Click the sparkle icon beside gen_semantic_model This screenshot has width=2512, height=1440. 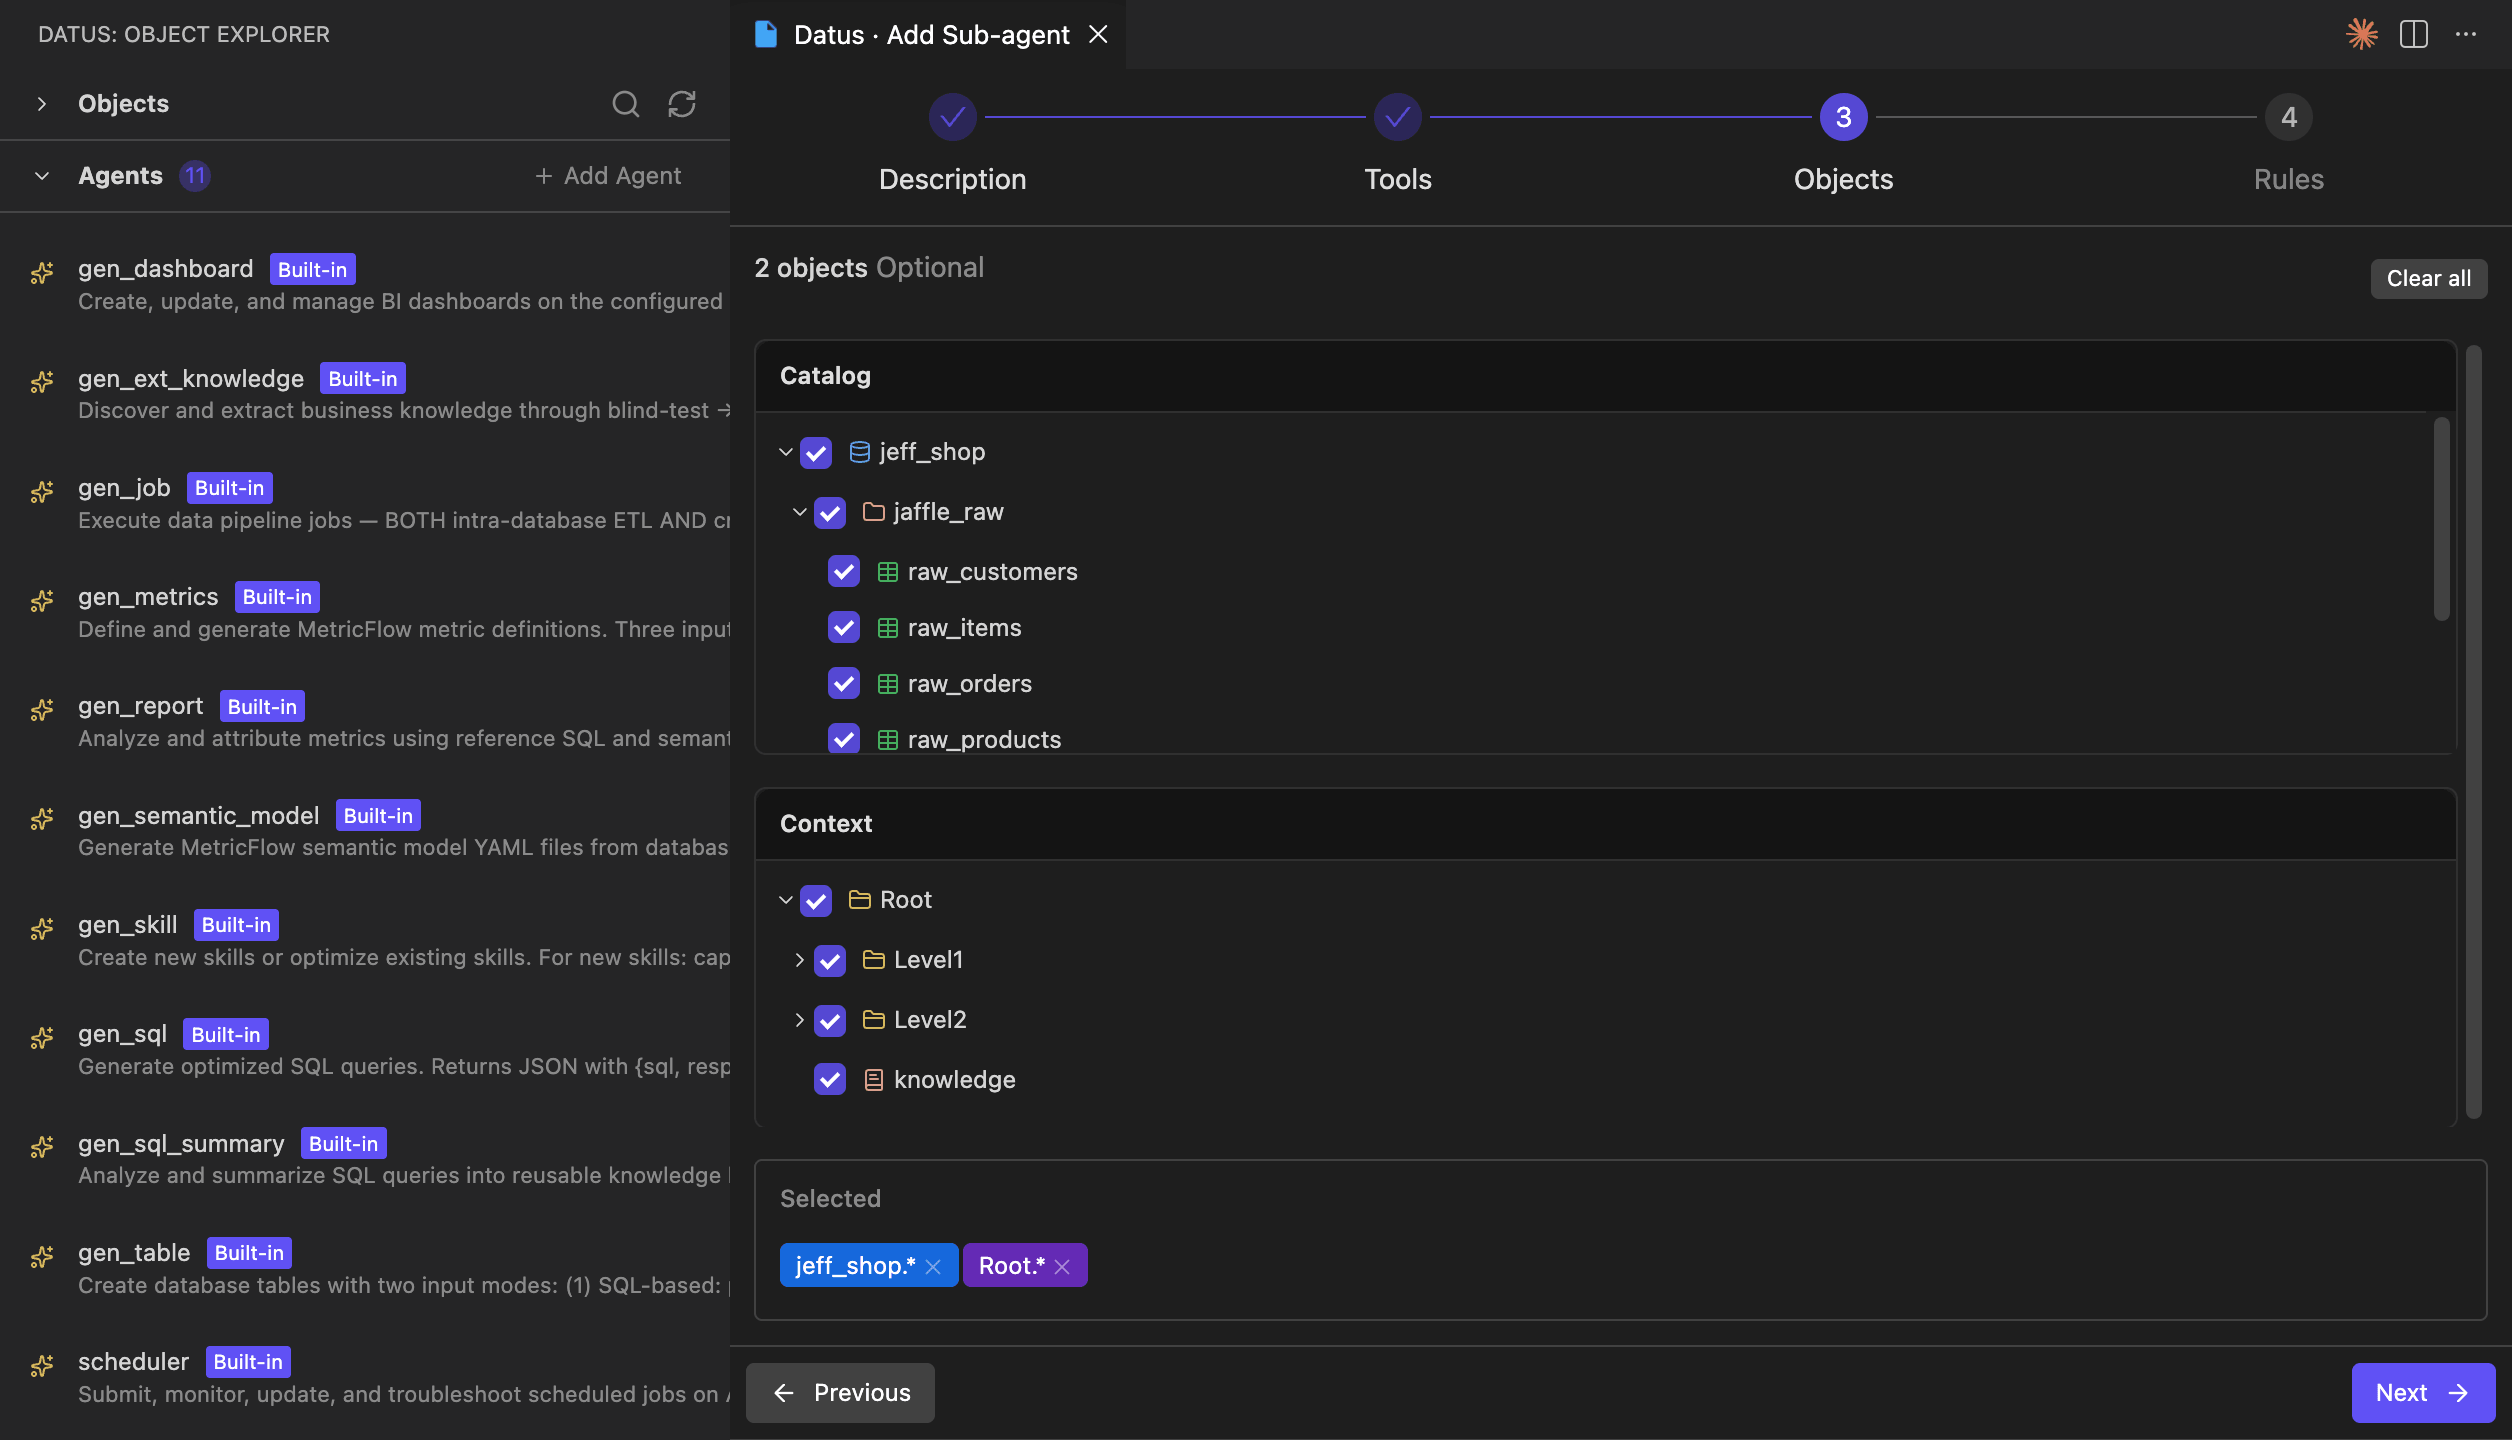pos(42,819)
